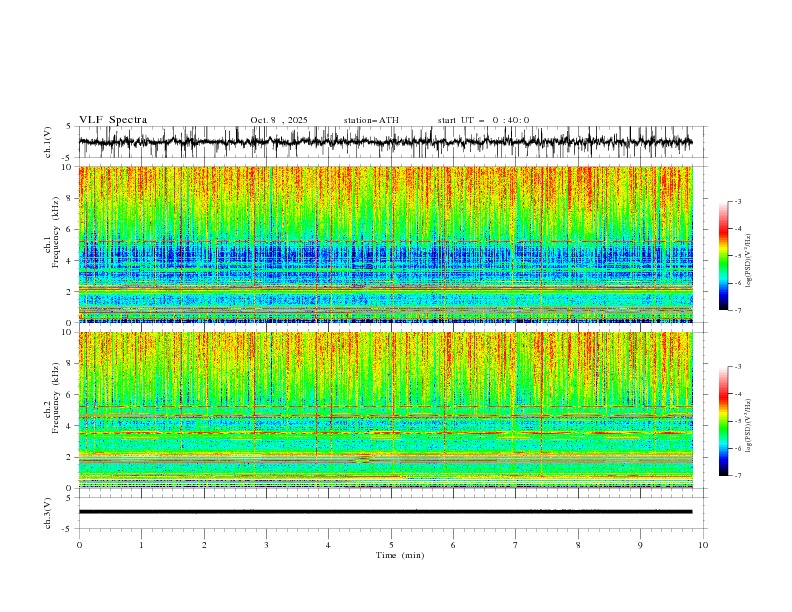Click the ch.2 "Frequency (kHz)" axis label

pos(55,397)
